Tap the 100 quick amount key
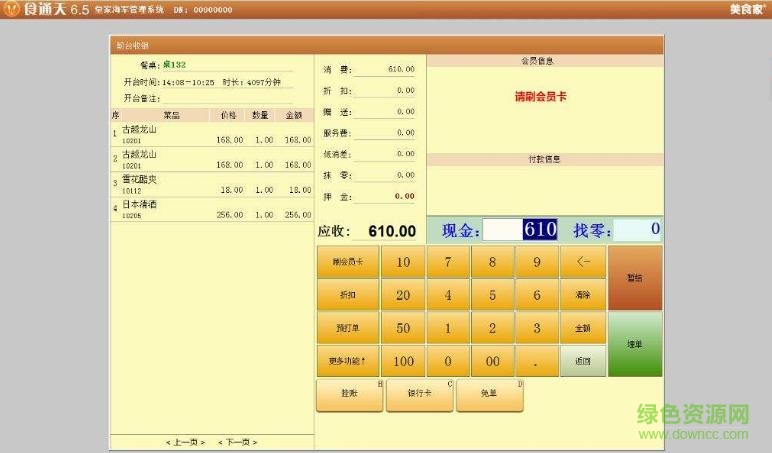Image resolution: width=772 pixels, height=453 pixels. click(x=403, y=361)
